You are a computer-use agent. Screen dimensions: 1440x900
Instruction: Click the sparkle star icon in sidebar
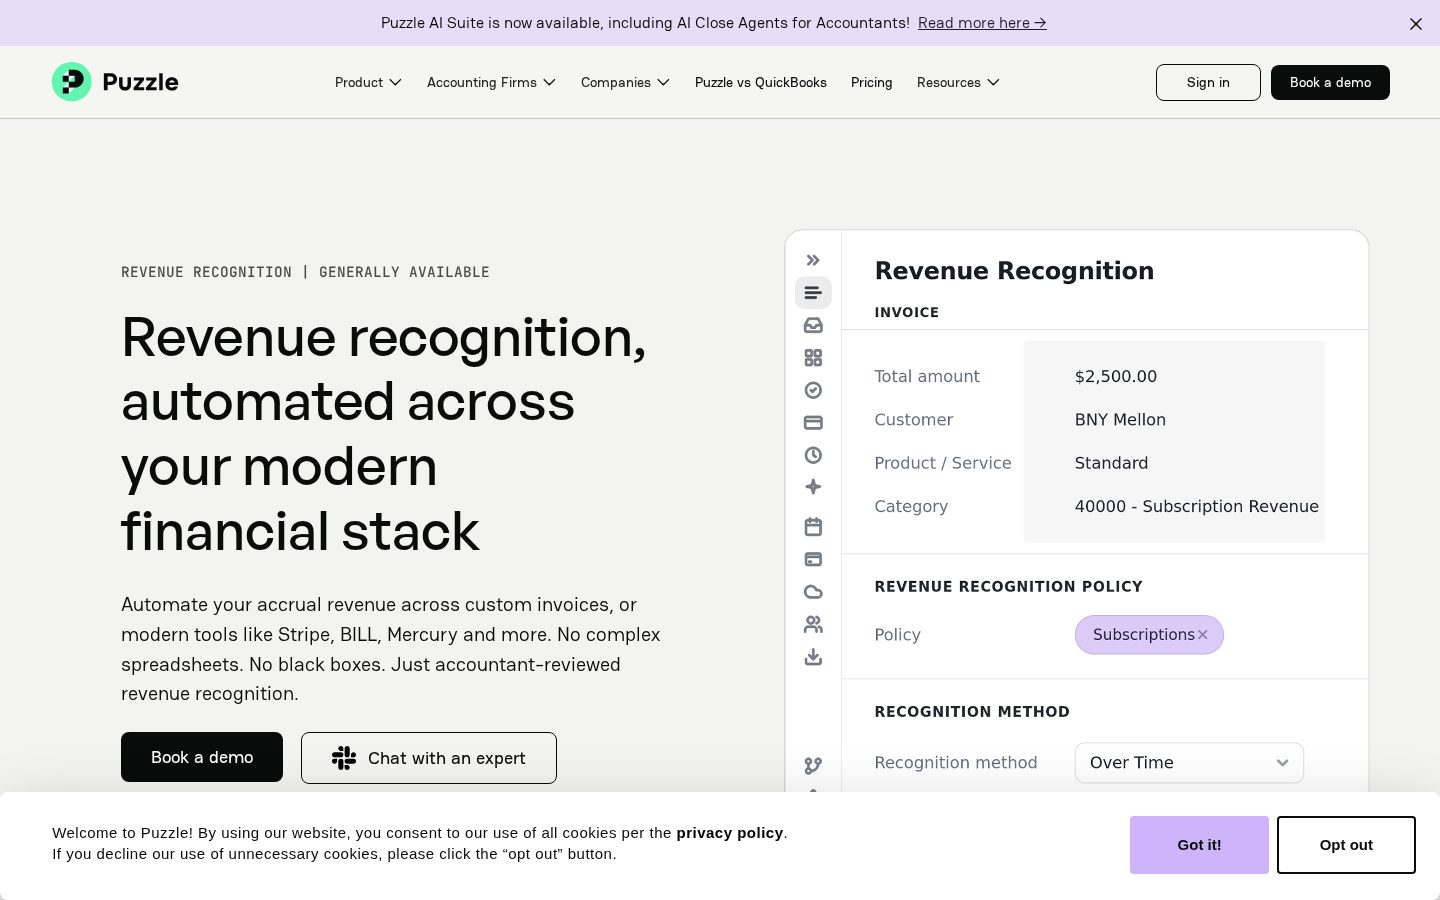[813, 487]
